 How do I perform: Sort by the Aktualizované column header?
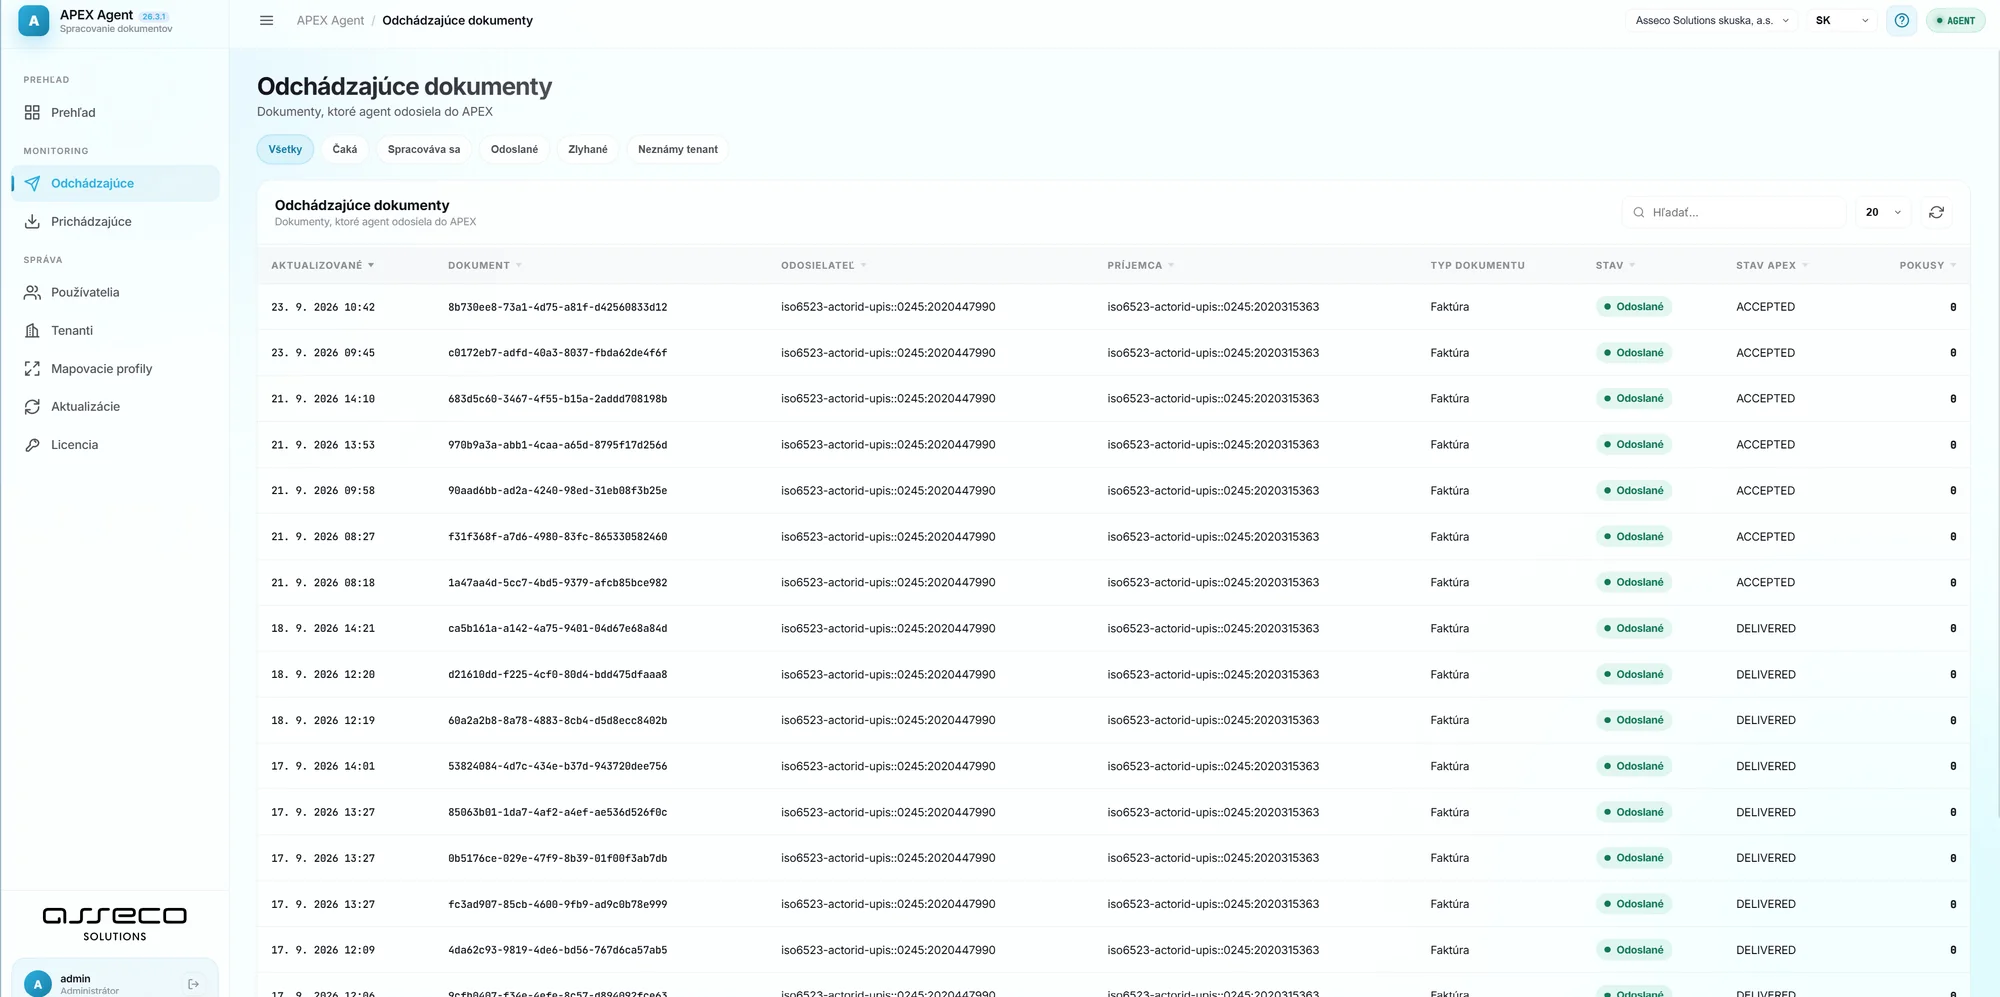pos(322,266)
